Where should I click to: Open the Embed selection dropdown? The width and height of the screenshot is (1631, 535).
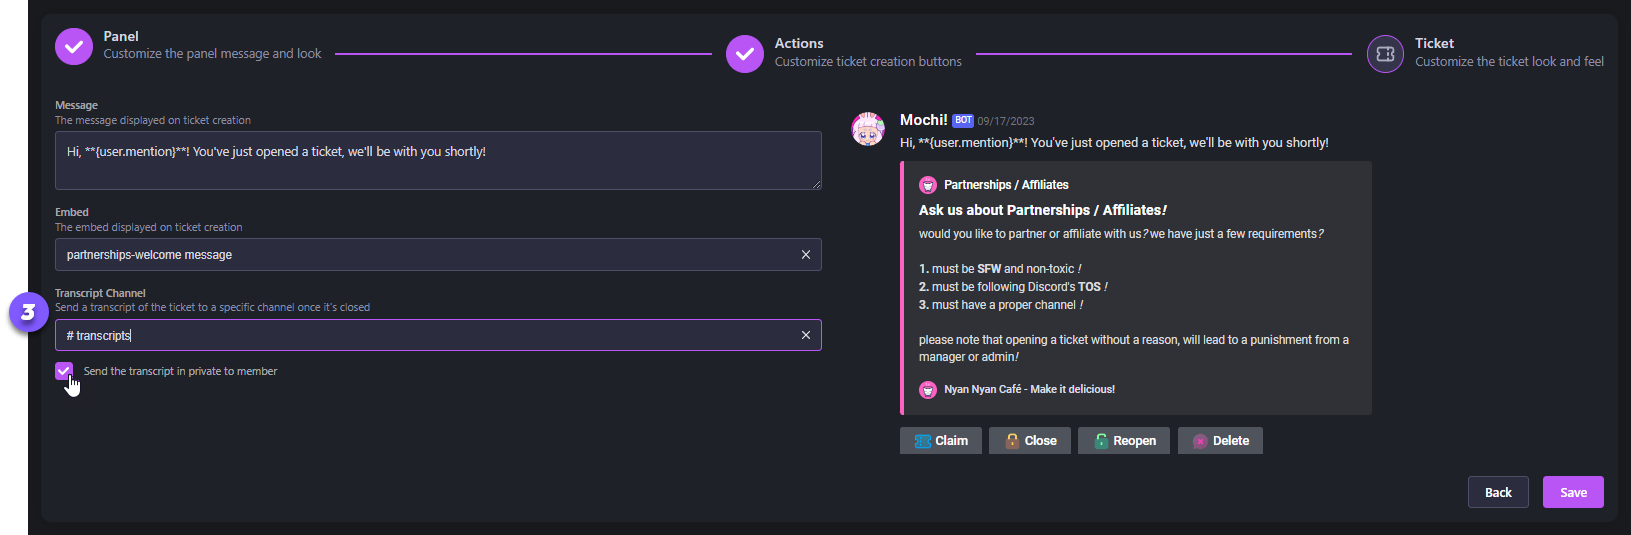(420, 255)
